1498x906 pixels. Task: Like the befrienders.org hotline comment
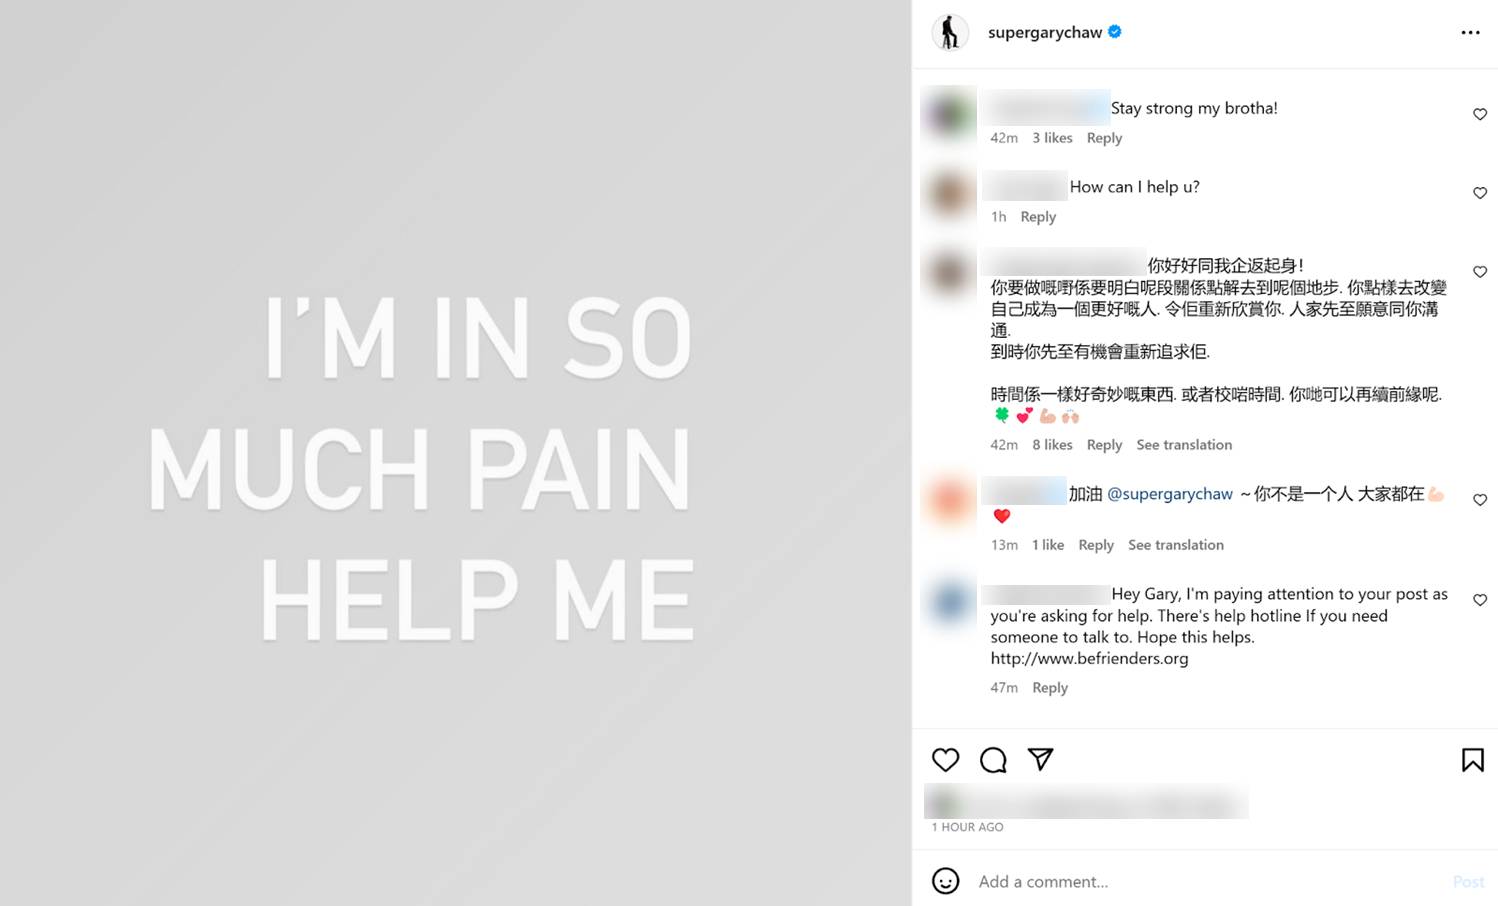(x=1480, y=600)
